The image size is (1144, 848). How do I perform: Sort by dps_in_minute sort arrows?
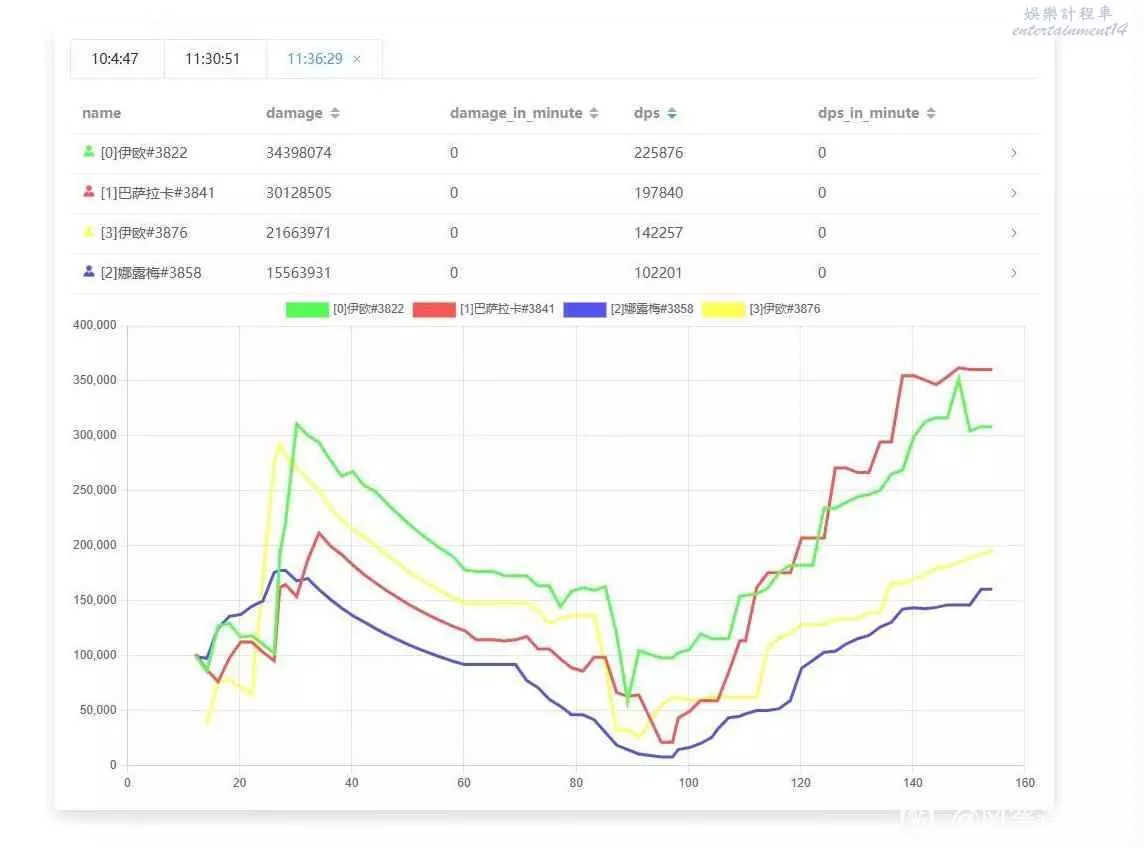click(x=931, y=114)
